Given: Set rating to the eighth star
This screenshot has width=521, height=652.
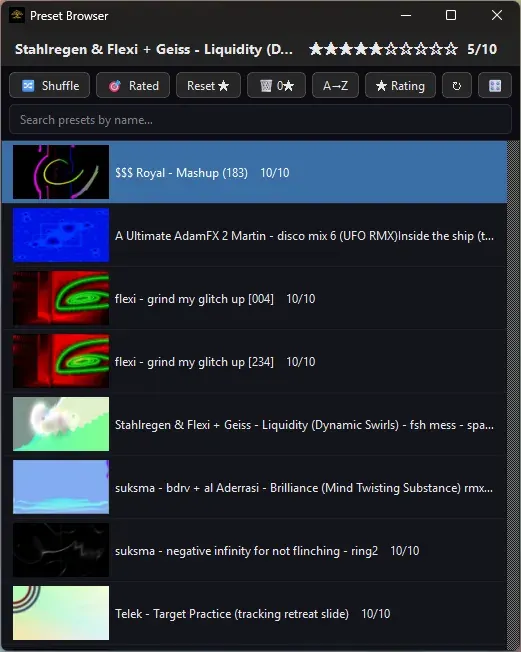Looking at the screenshot, I should pyautogui.click(x=421, y=49).
